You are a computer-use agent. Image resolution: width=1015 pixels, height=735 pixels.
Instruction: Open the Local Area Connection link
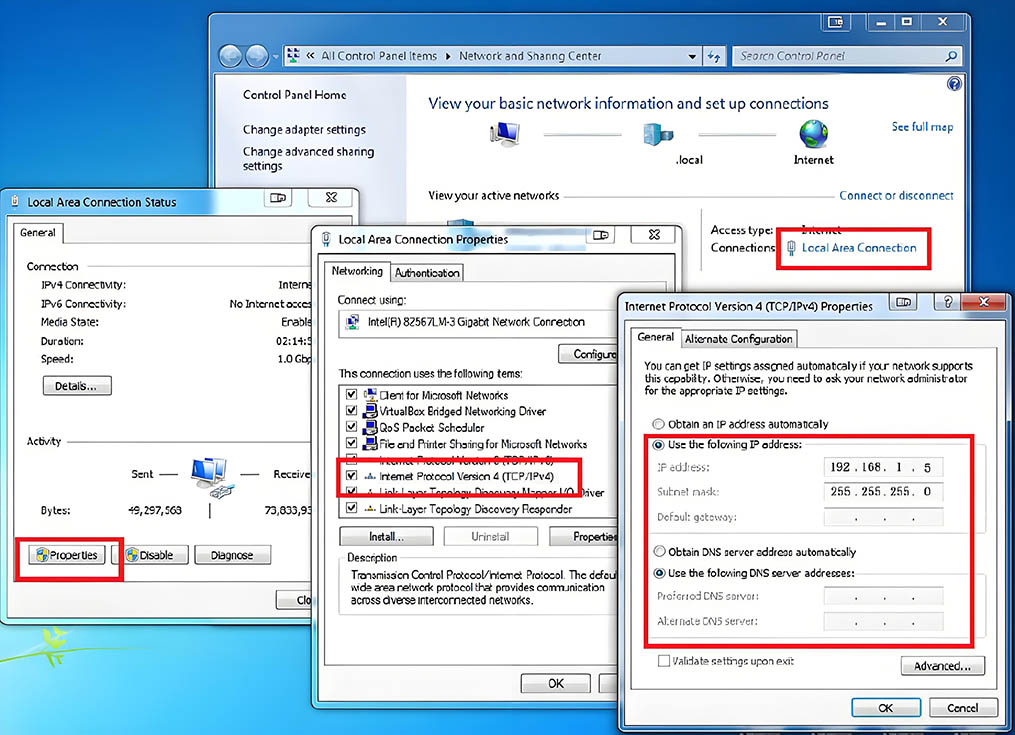pyautogui.click(x=858, y=247)
